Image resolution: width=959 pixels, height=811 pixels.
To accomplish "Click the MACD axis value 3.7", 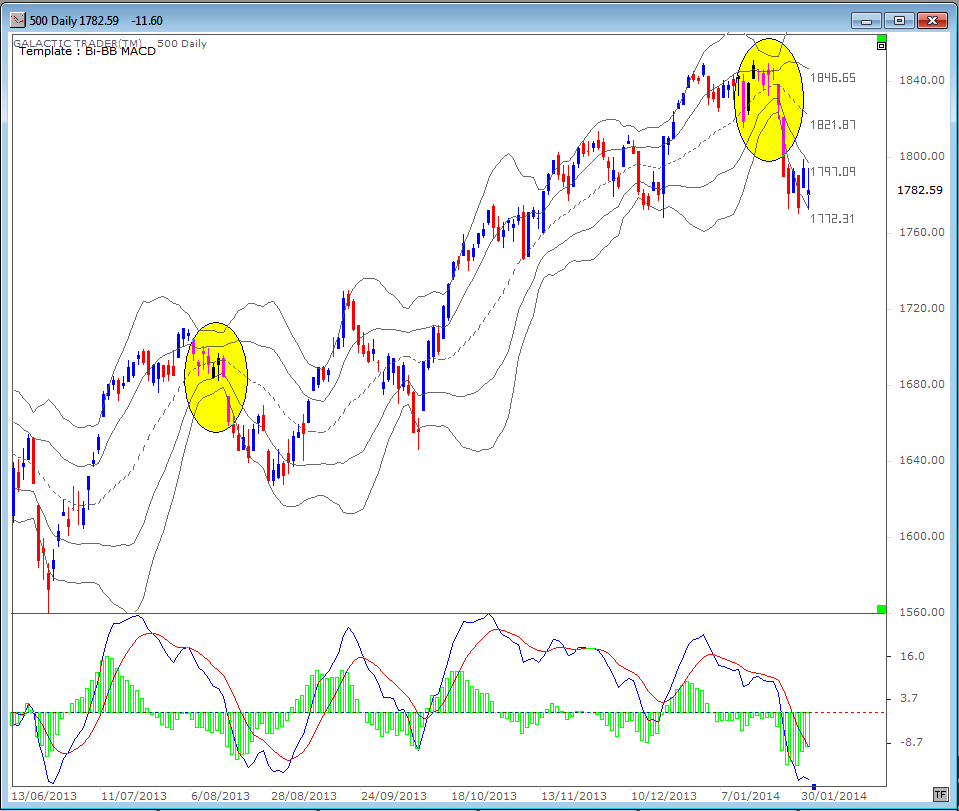I will click(909, 698).
